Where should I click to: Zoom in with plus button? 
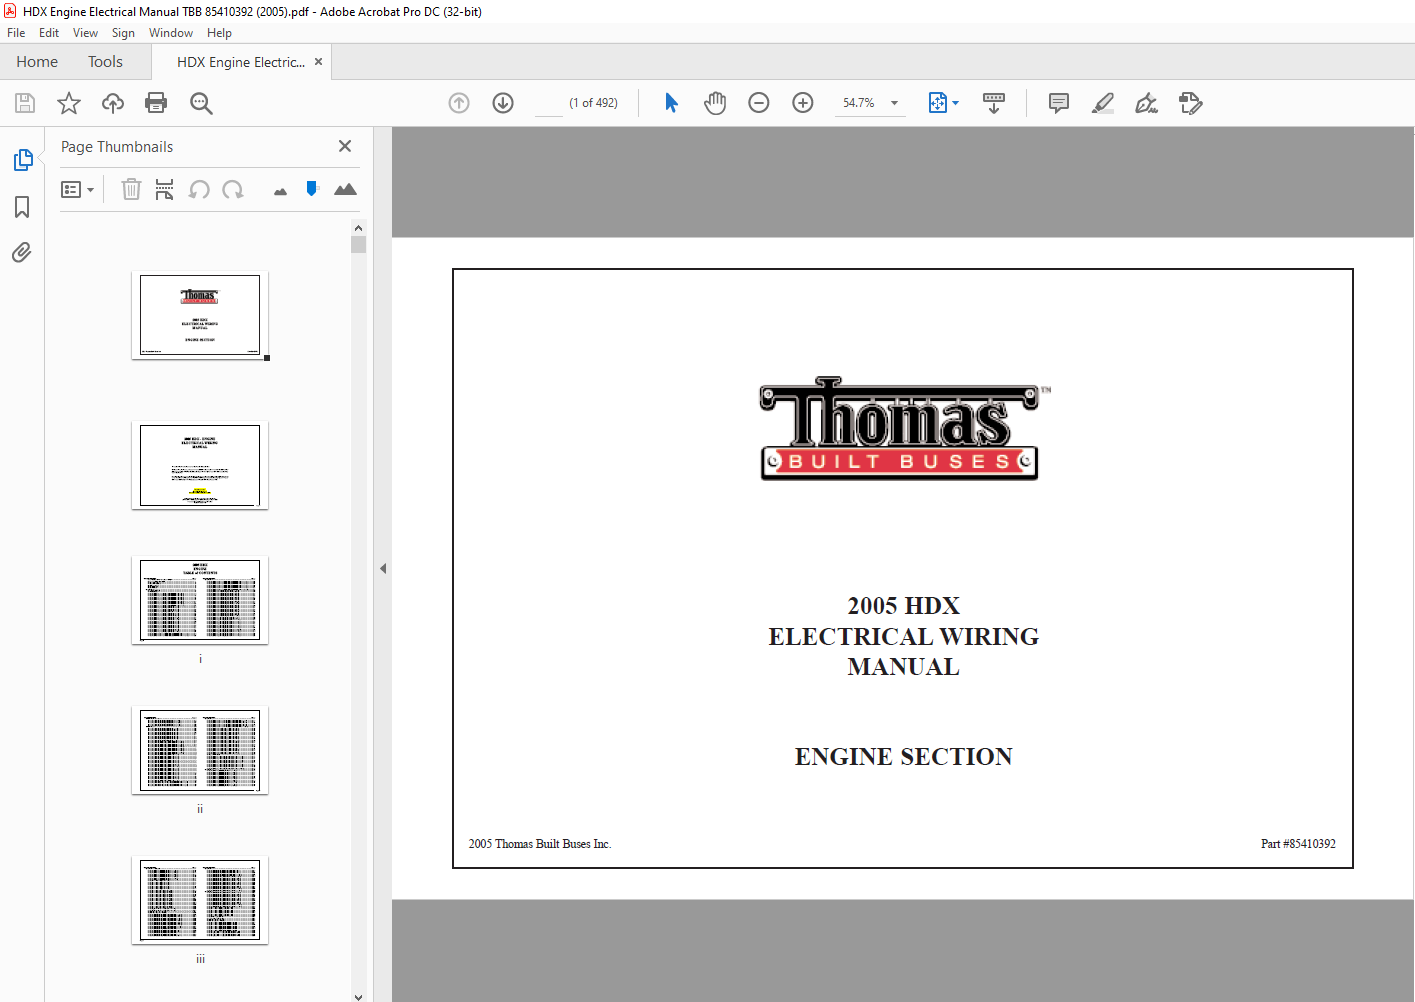tap(803, 103)
